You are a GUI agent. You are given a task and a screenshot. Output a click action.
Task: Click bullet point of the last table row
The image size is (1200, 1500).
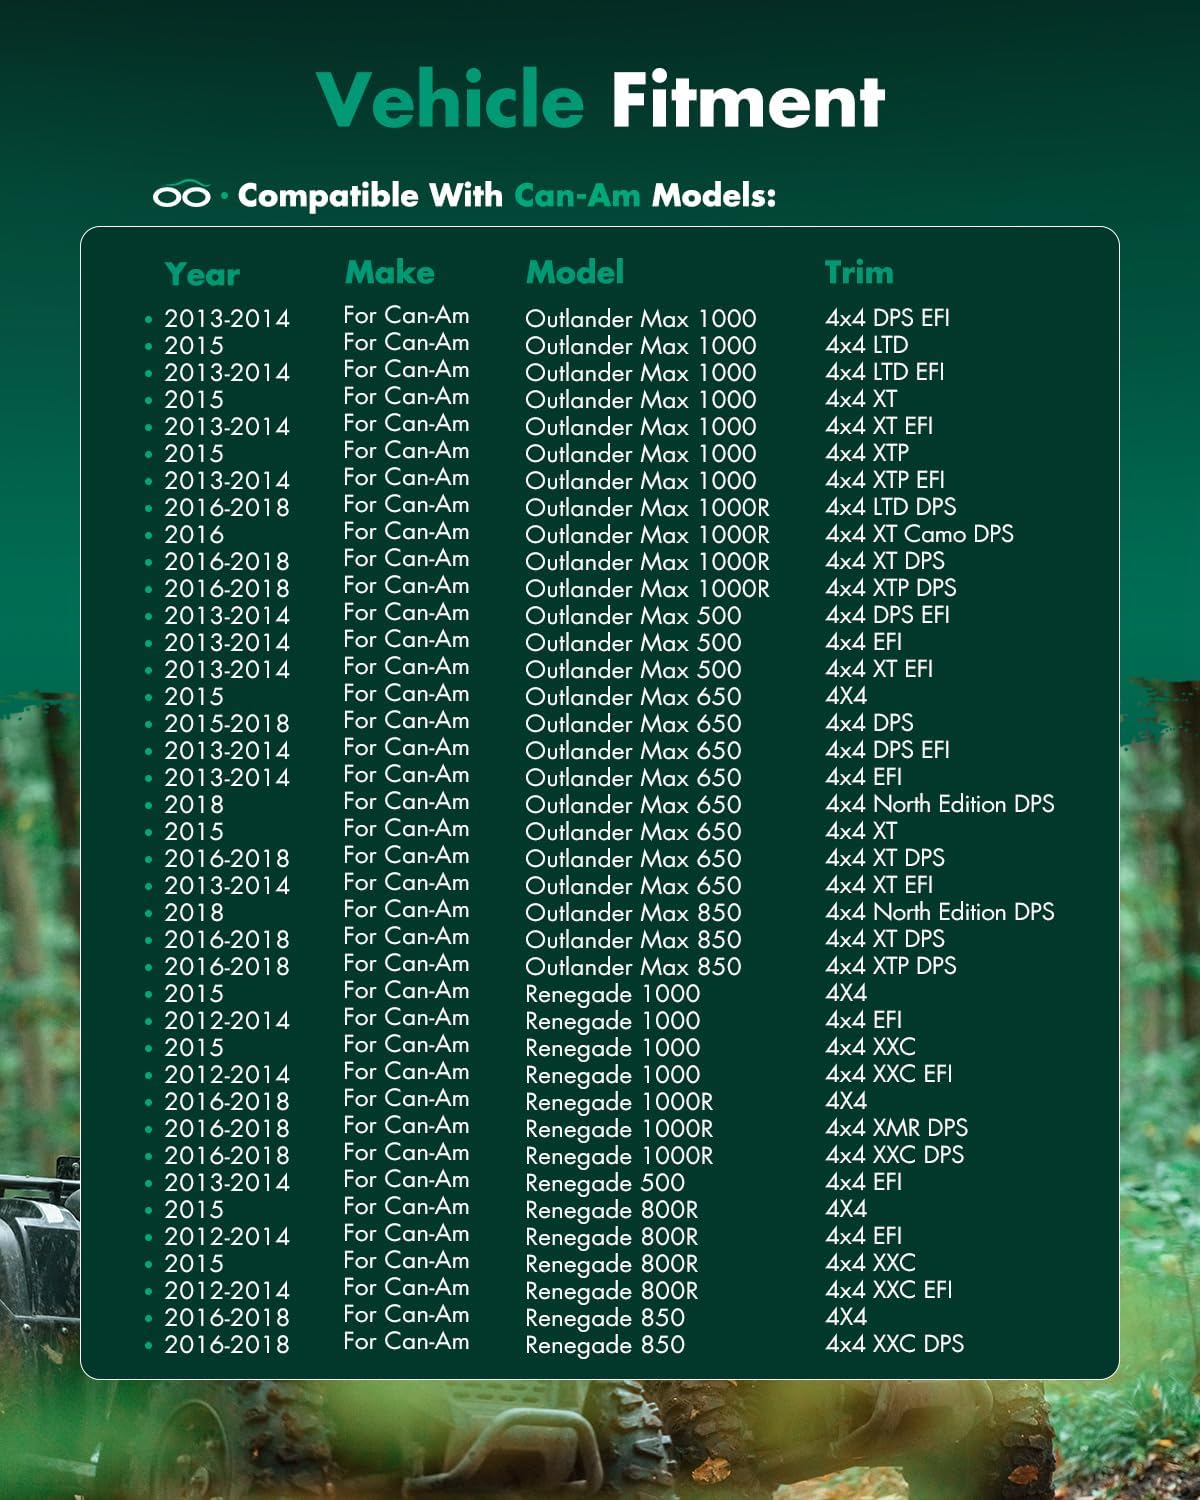148,1346
